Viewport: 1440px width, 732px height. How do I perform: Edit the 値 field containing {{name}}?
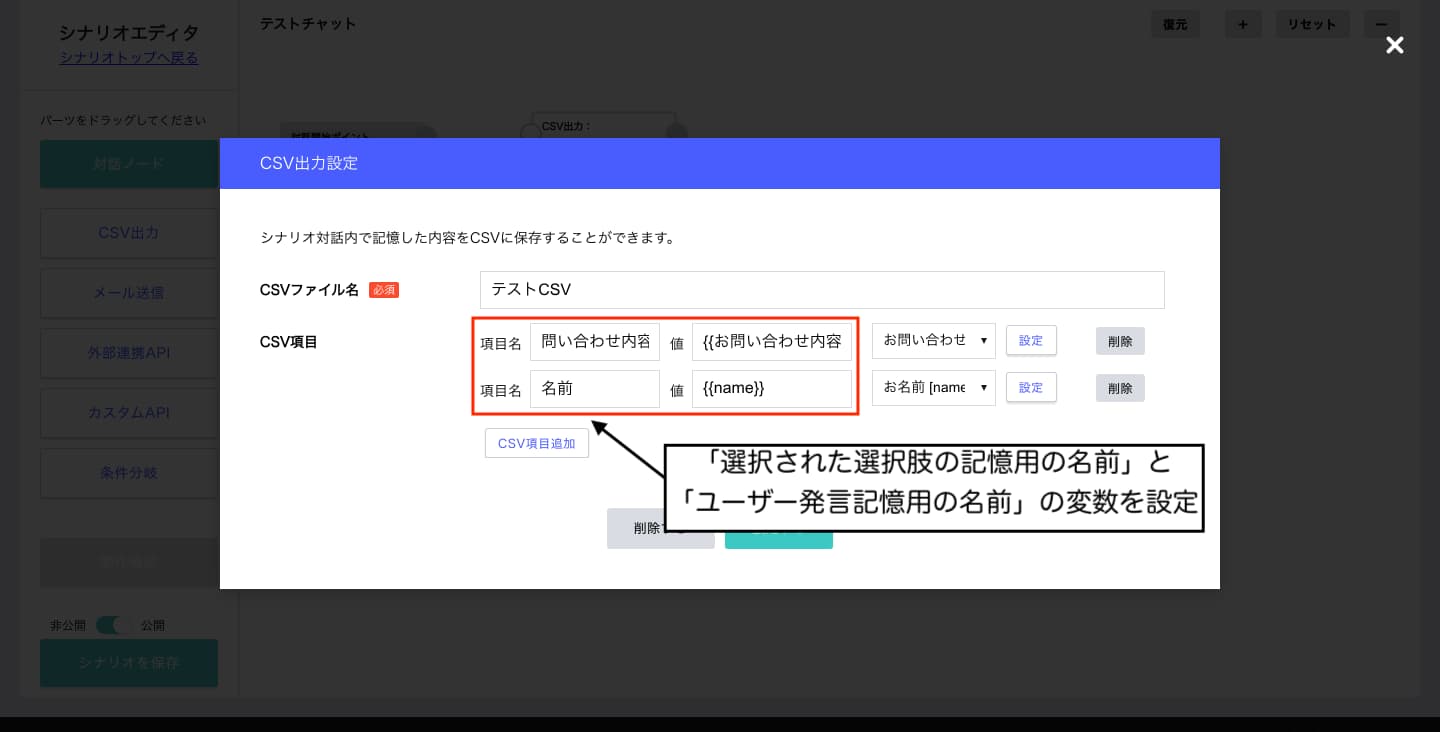pyautogui.click(x=772, y=389)
